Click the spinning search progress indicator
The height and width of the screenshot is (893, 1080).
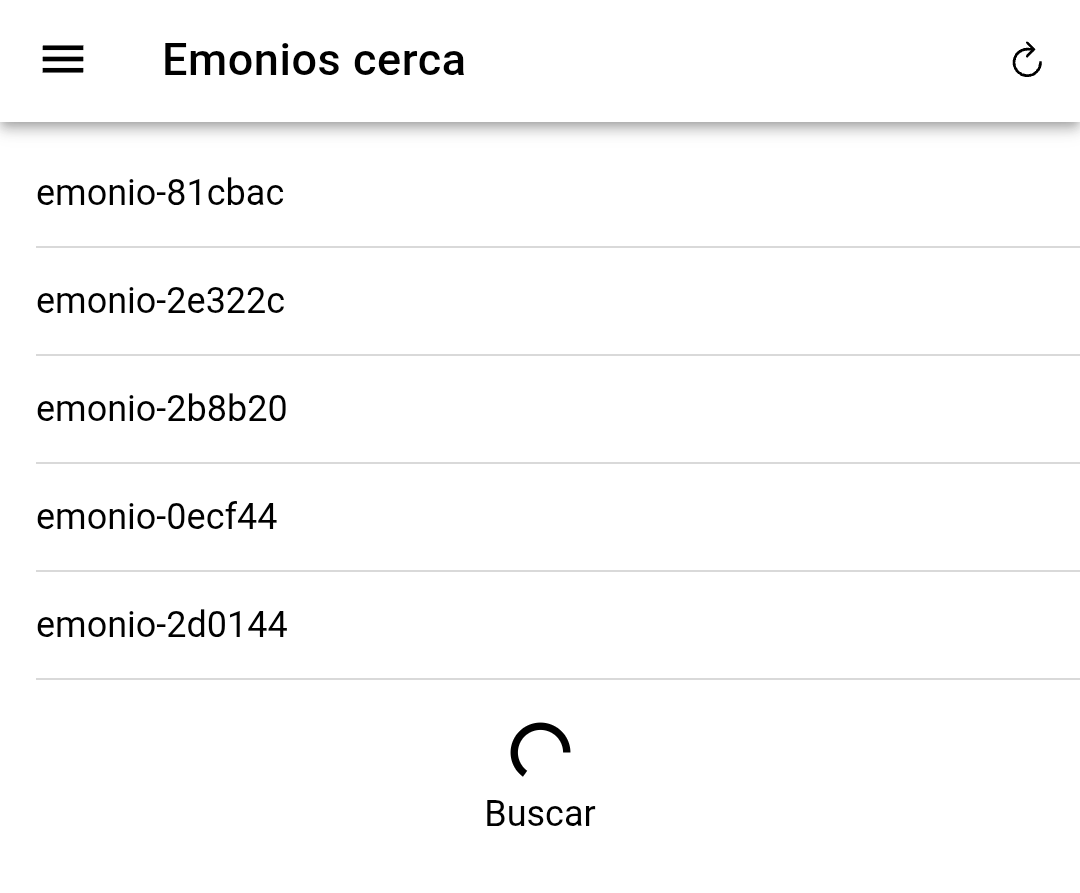(540, 748)
